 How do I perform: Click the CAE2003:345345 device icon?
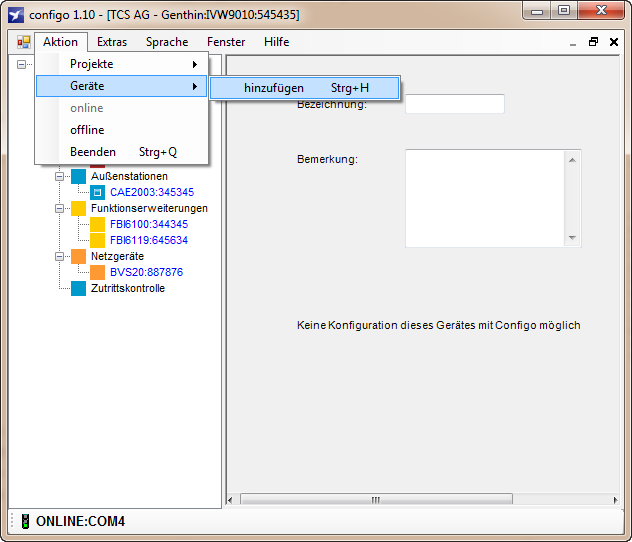(x=97, y=192)
